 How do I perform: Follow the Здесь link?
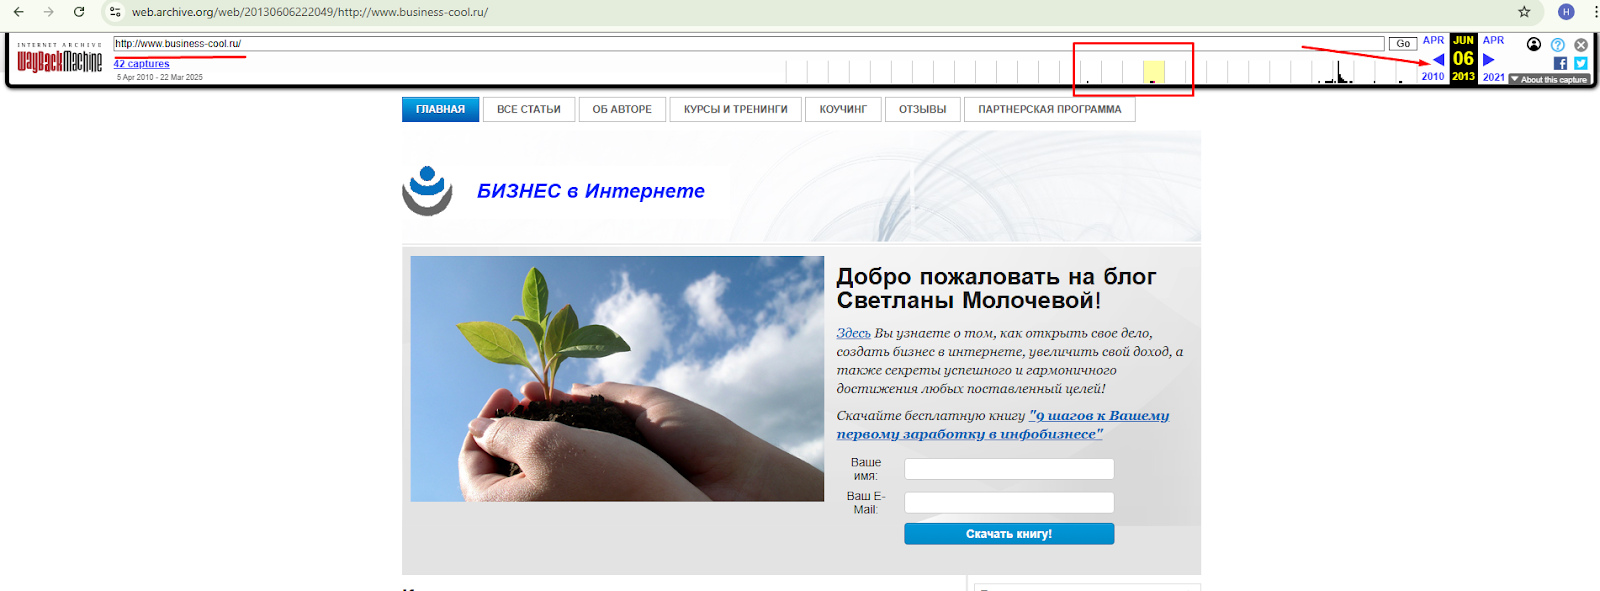[x=853, y=333]
